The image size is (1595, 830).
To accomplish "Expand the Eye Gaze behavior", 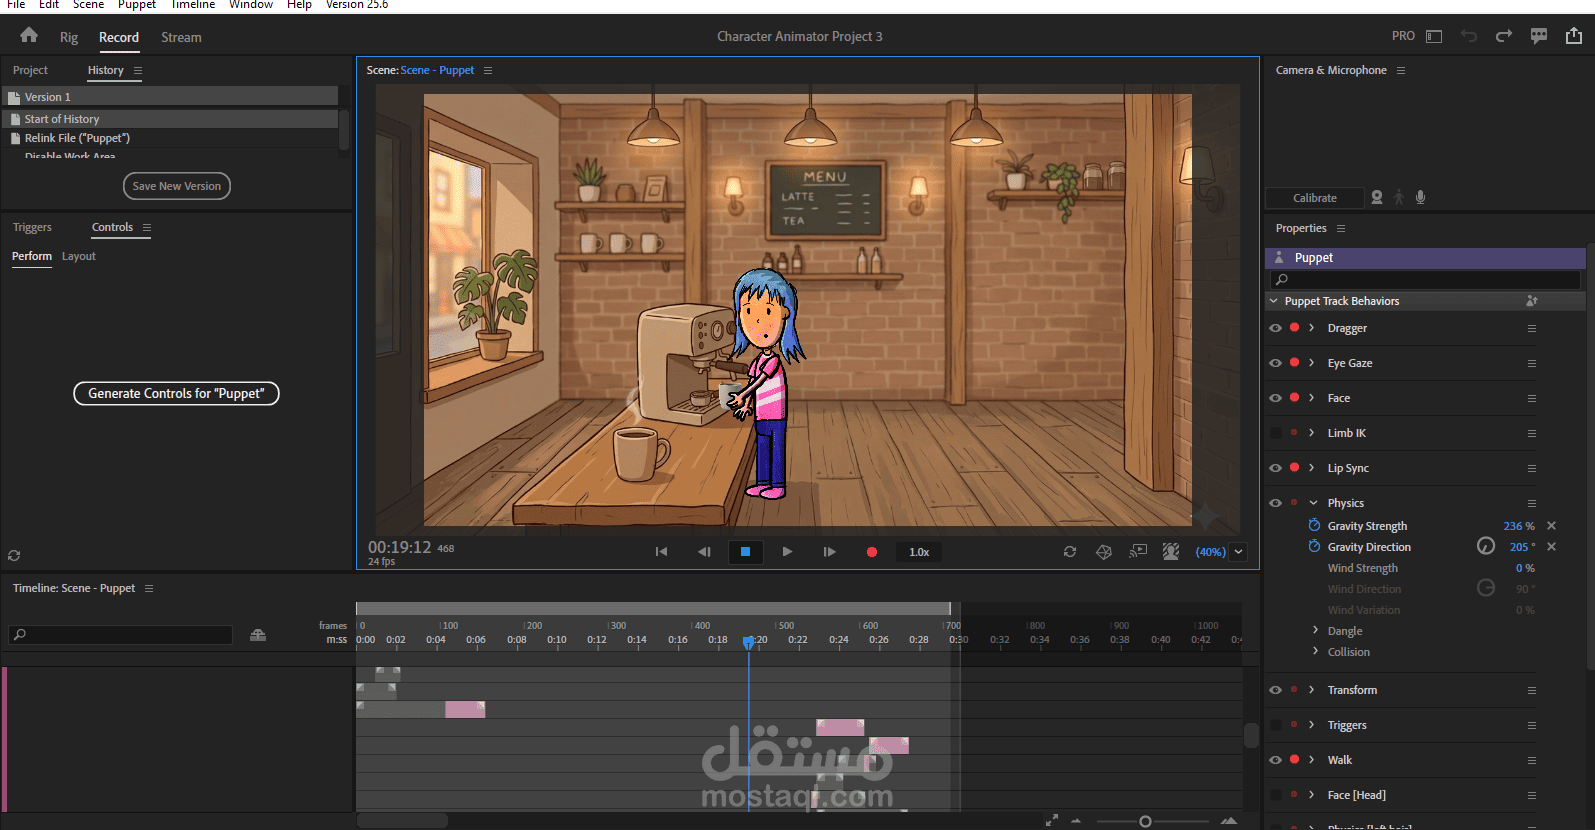I will (1312, 363).
